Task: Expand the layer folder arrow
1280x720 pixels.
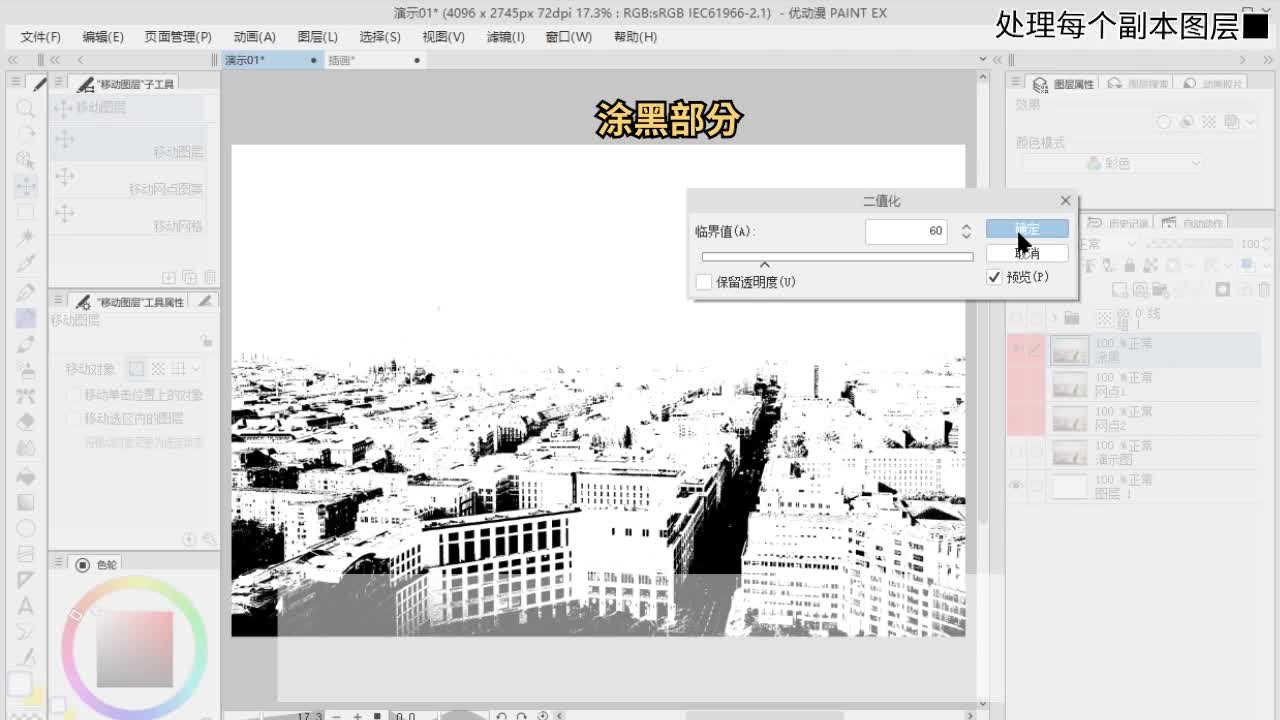Action: pos(1053,318)
